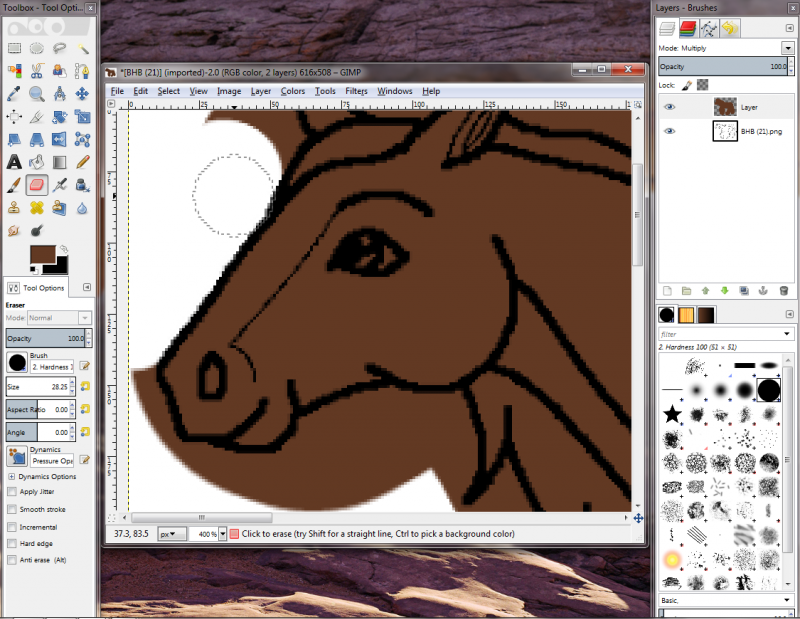Open the brush filter dropdown arrow
The image size is (800, 619).
pos(787,334)
